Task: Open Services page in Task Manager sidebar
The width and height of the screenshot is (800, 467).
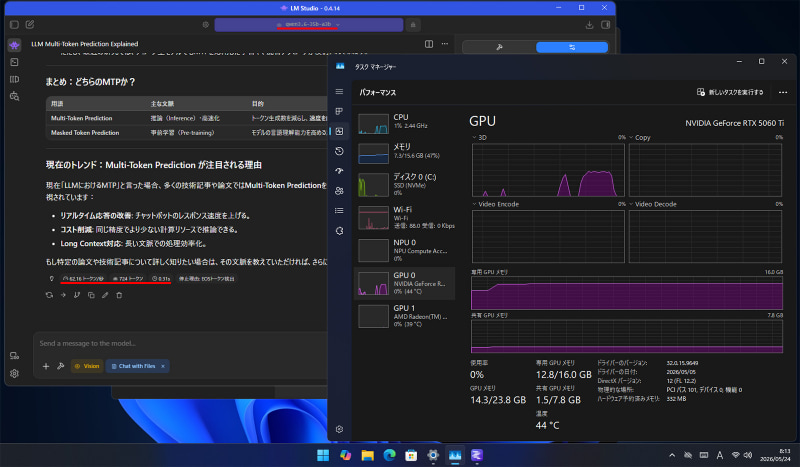Action: click(x=339, y=231)
